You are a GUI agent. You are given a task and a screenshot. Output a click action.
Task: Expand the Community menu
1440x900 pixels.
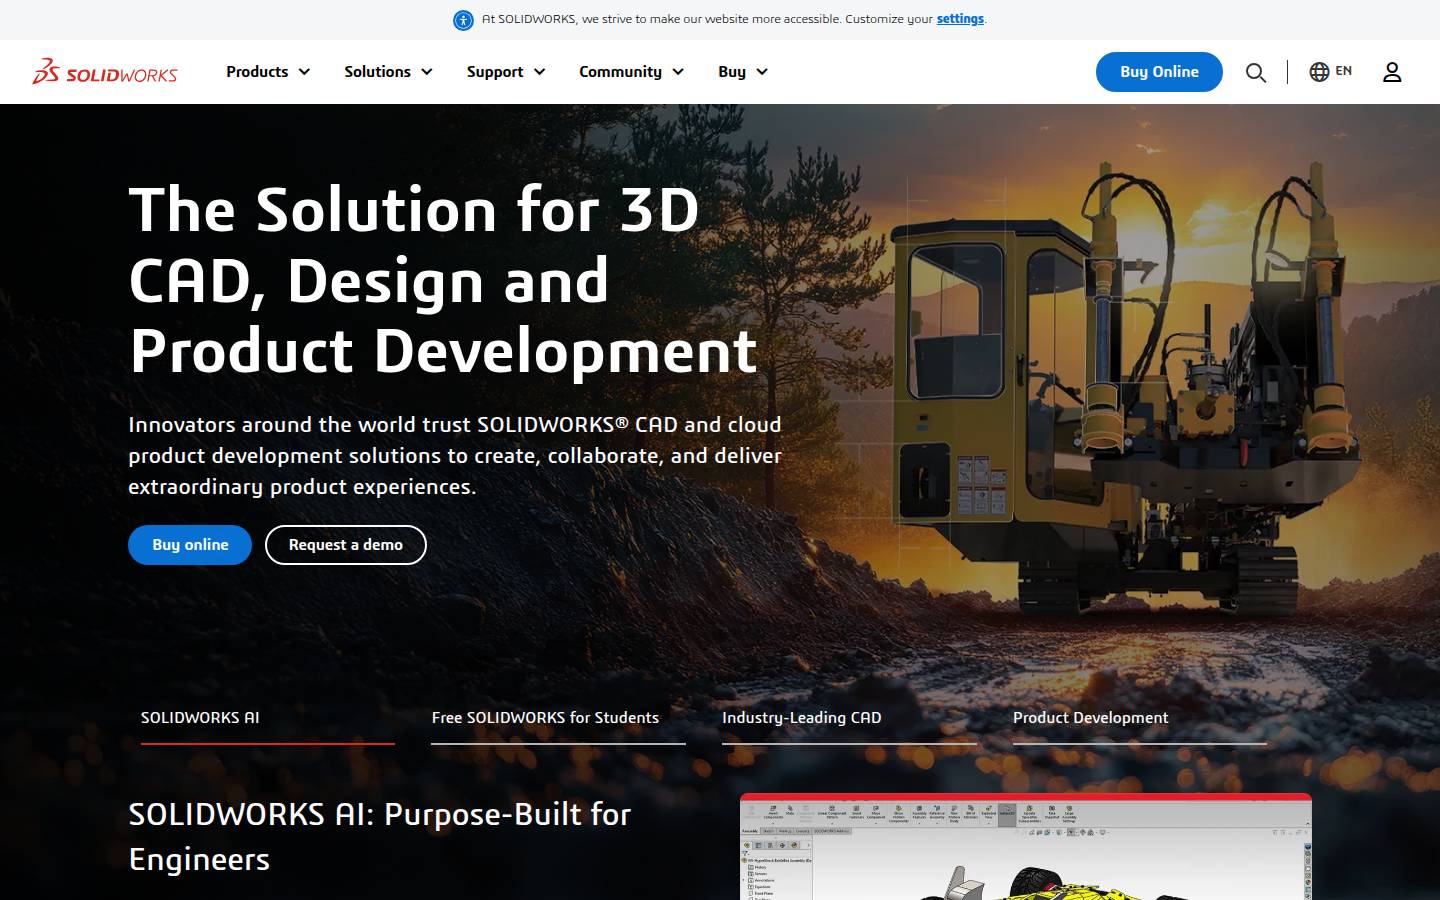pyautogui.click(x=631, y=72)
